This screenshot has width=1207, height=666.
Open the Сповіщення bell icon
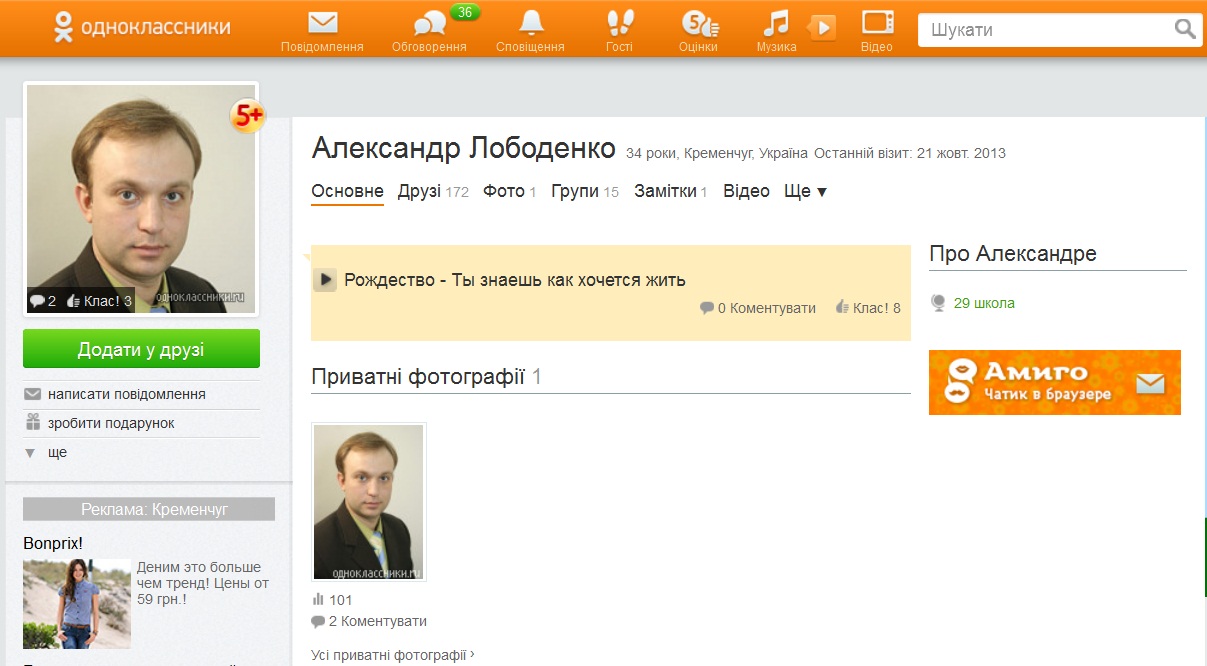click(x=530, y=24)
